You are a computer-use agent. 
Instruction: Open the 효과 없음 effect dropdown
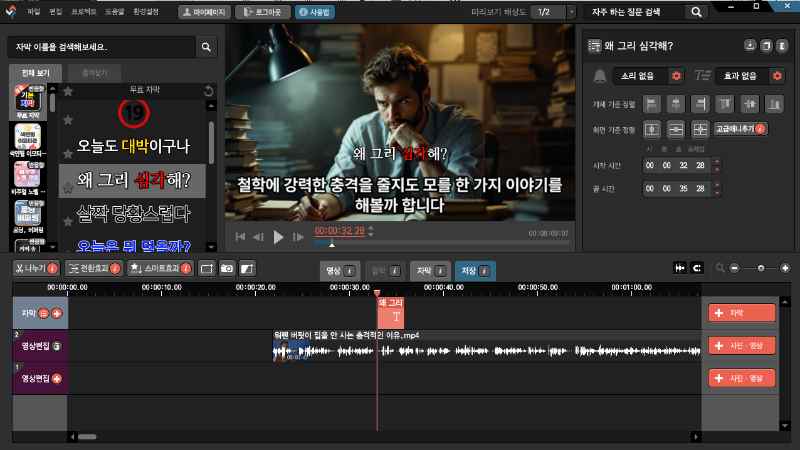(741, 76)
